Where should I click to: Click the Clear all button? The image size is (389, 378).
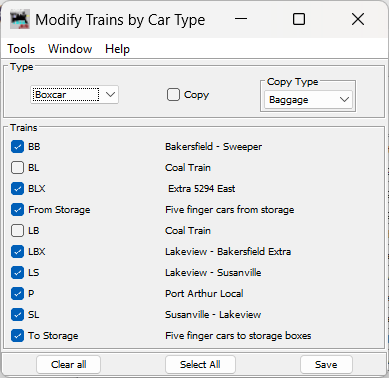coord(68,364)
